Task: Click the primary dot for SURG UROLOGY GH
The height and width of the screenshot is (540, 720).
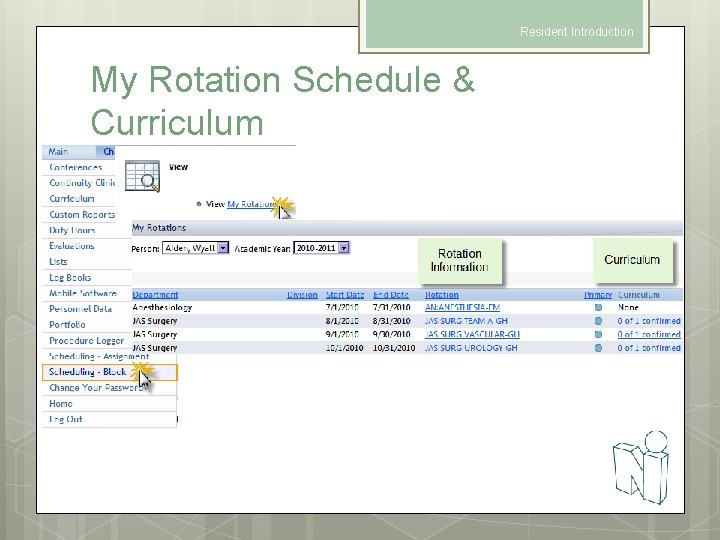Action: 598,348
